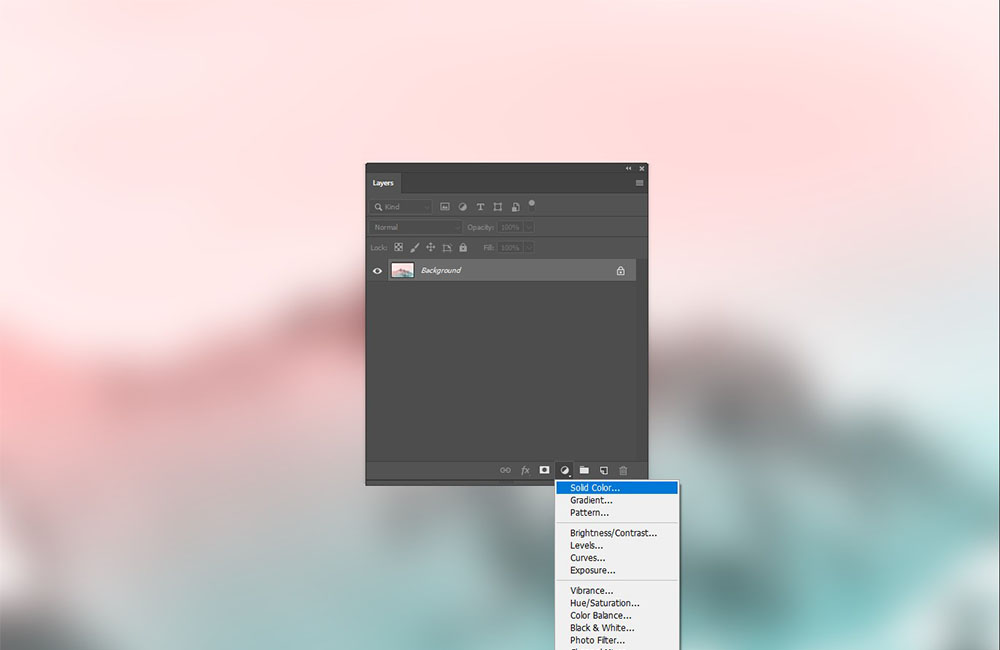The width and height of the screenshot is (1000, 650).
Task: Click the Layers panel tab
Action: coord(383,183)
